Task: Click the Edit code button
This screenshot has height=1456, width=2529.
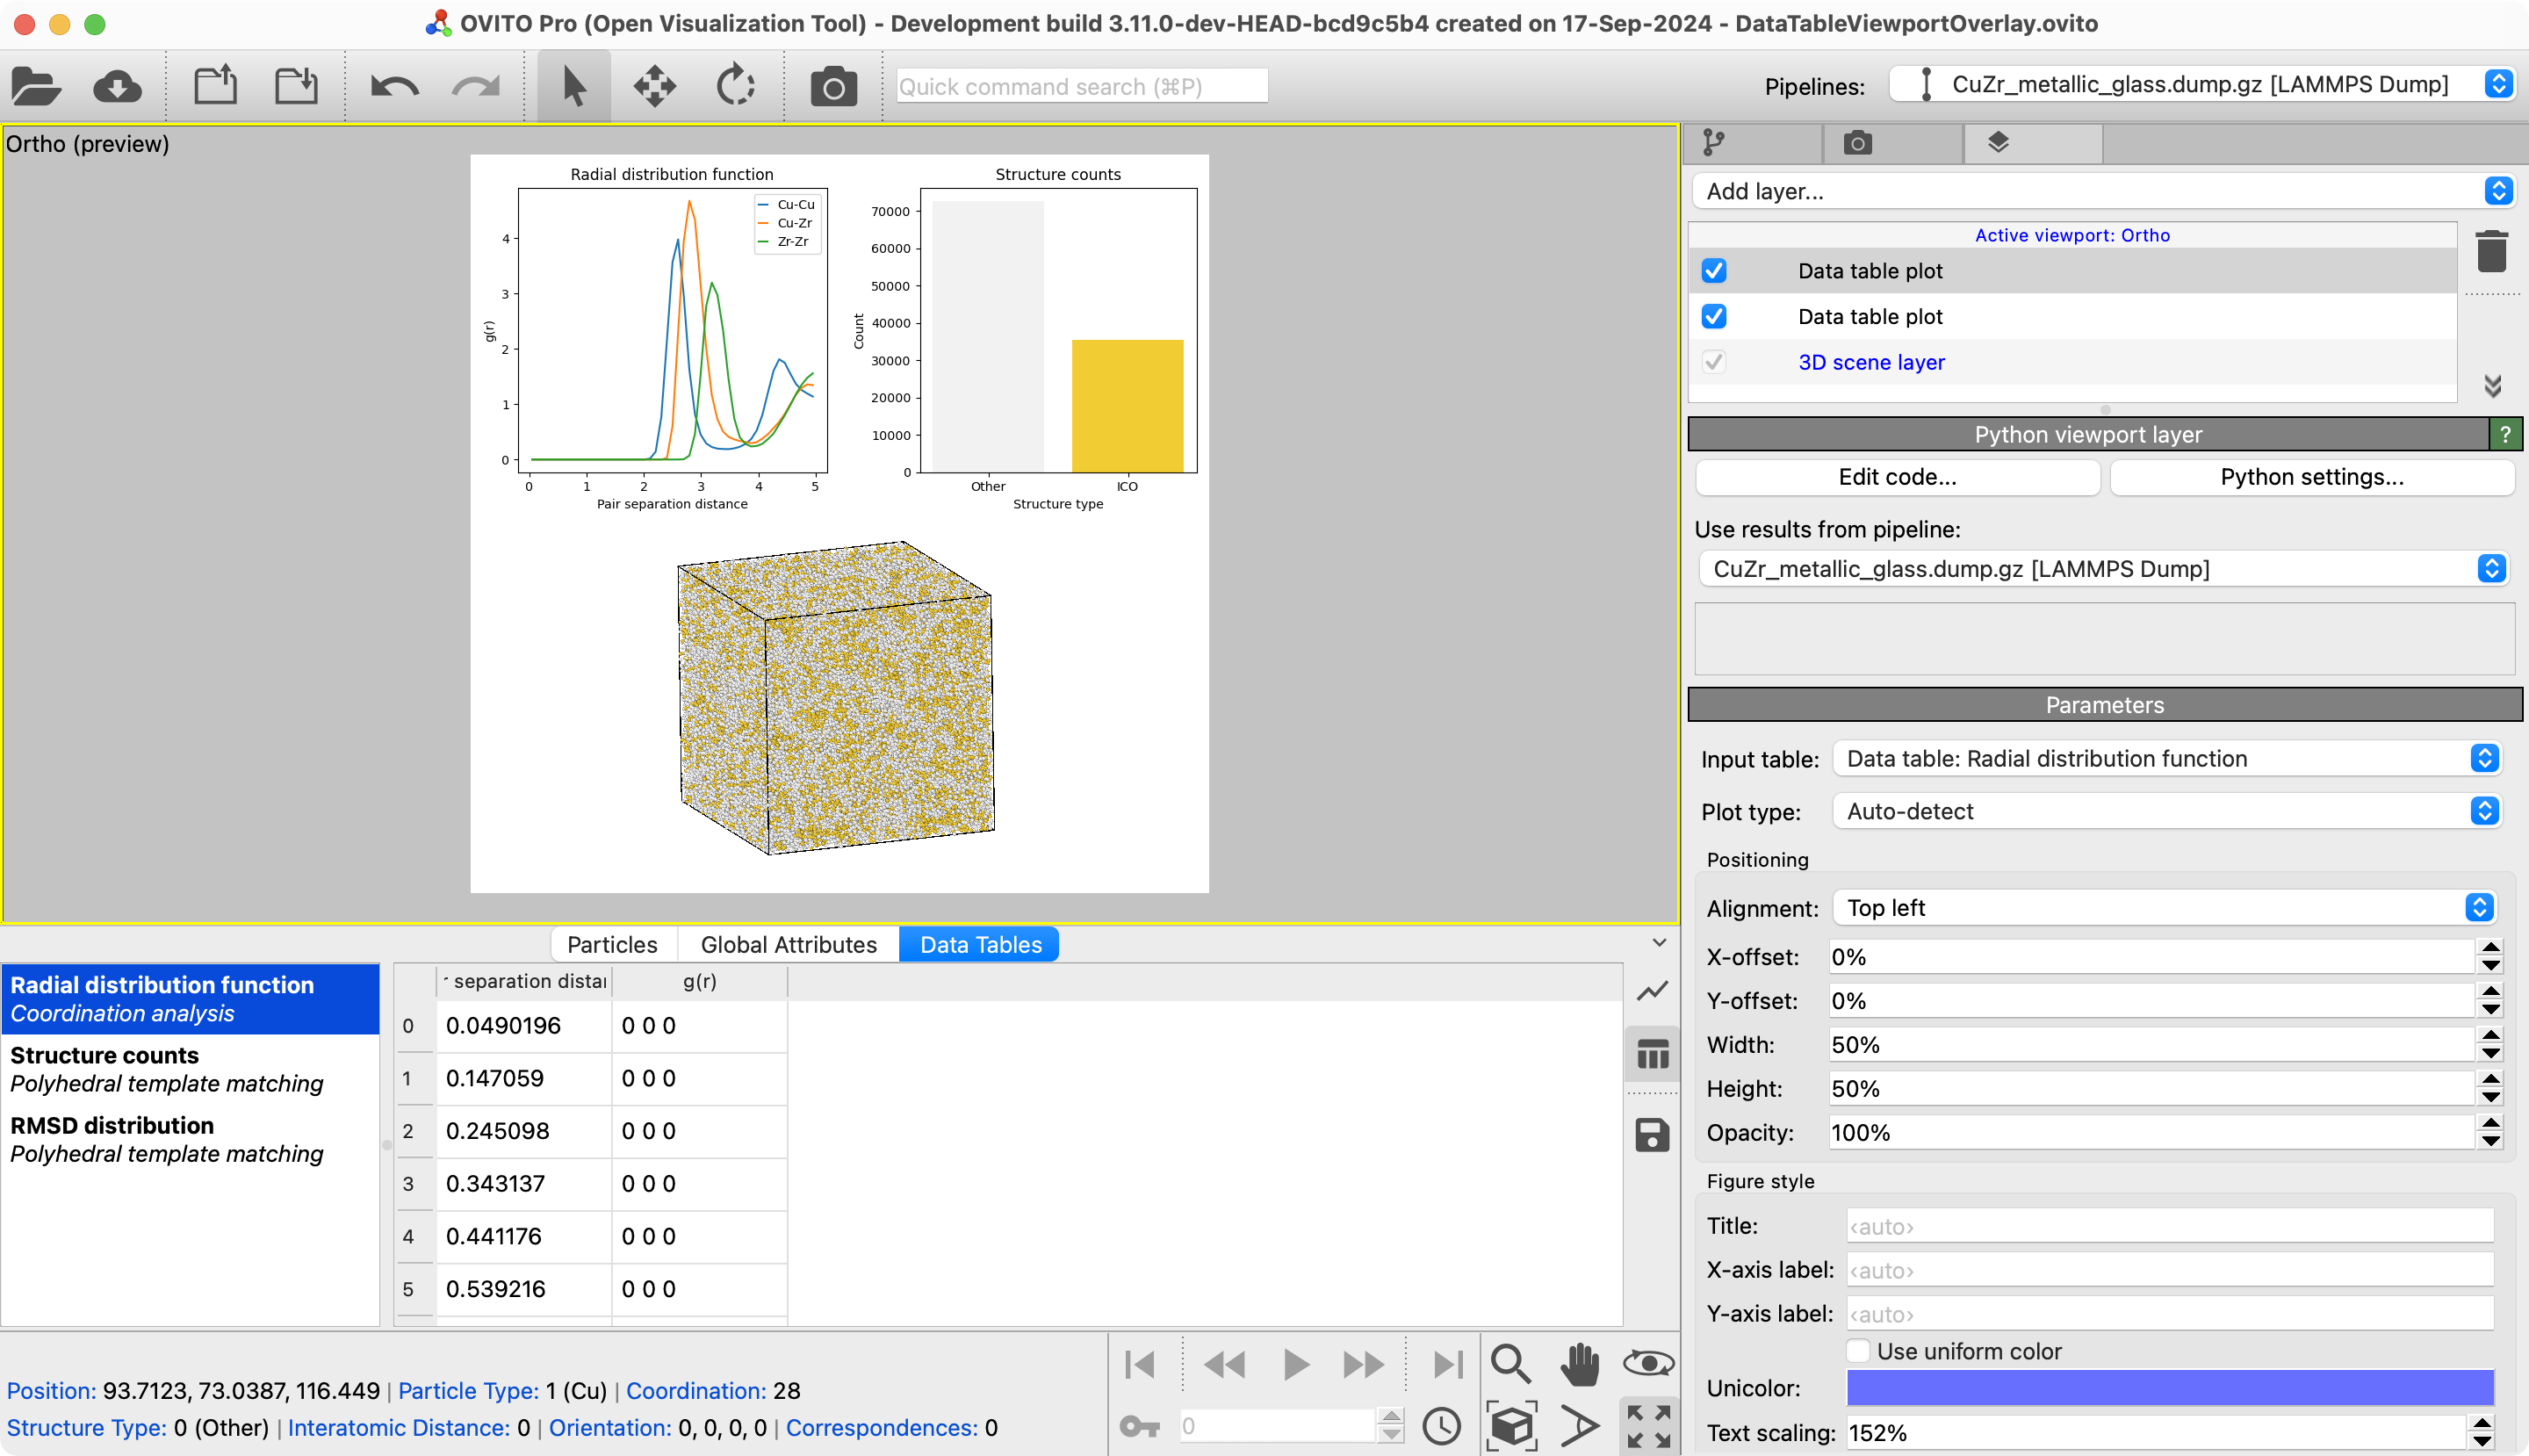Action: point(1897,477)
